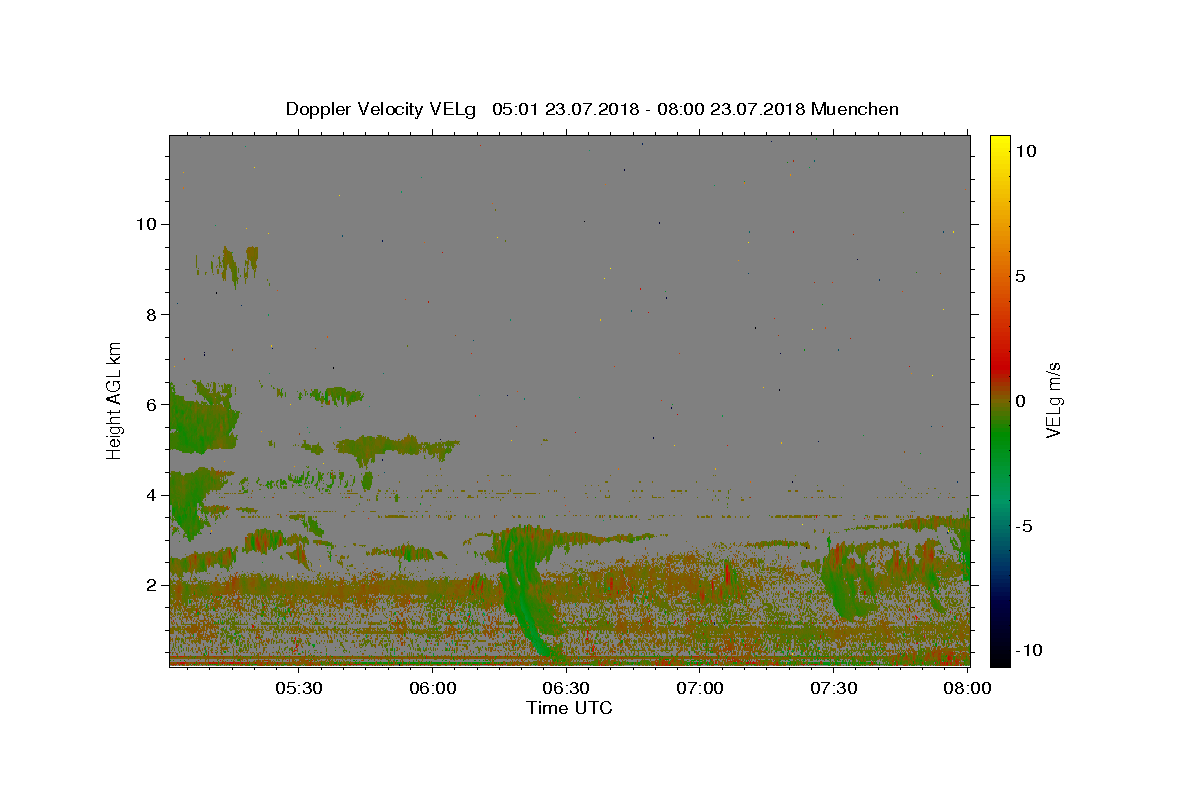Click the 08:00 time axis tick label
The height and width of the screenshot is (800, 1200).
966,688
